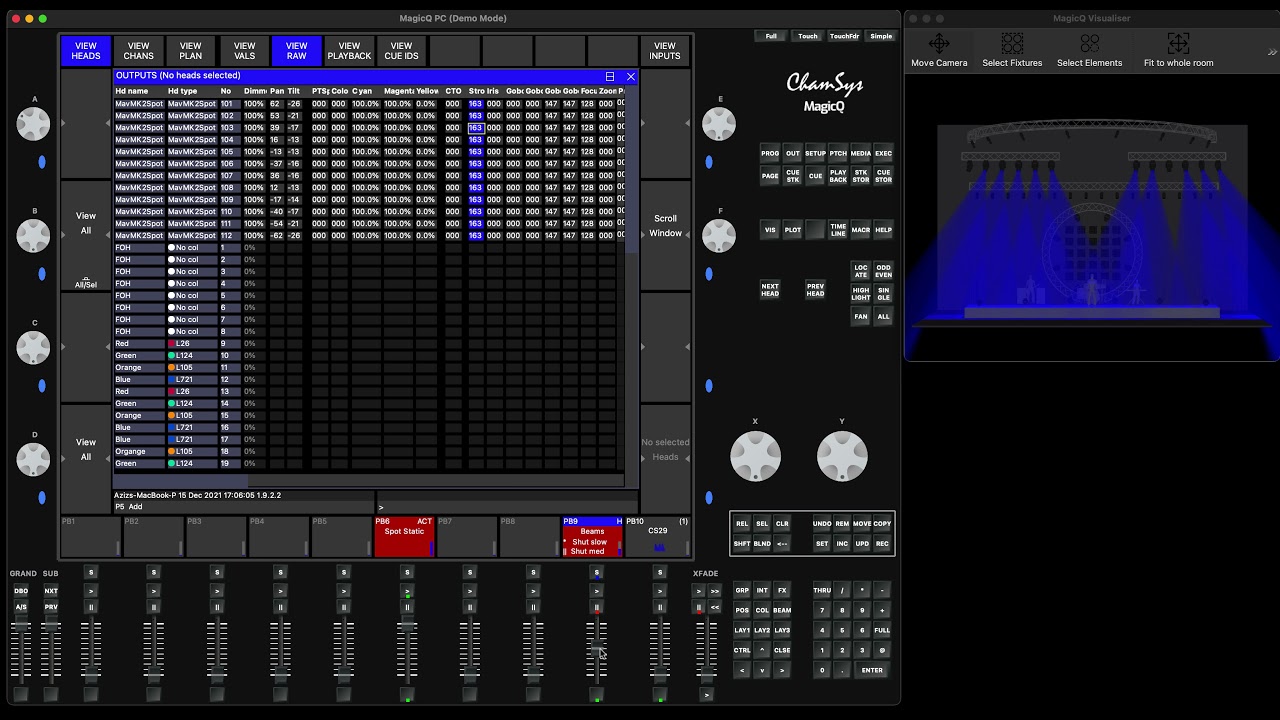The height and width of the screenshot is (720, 1280).
Task: Close the Outputs window with X
Action: click(x=631, y=76)
